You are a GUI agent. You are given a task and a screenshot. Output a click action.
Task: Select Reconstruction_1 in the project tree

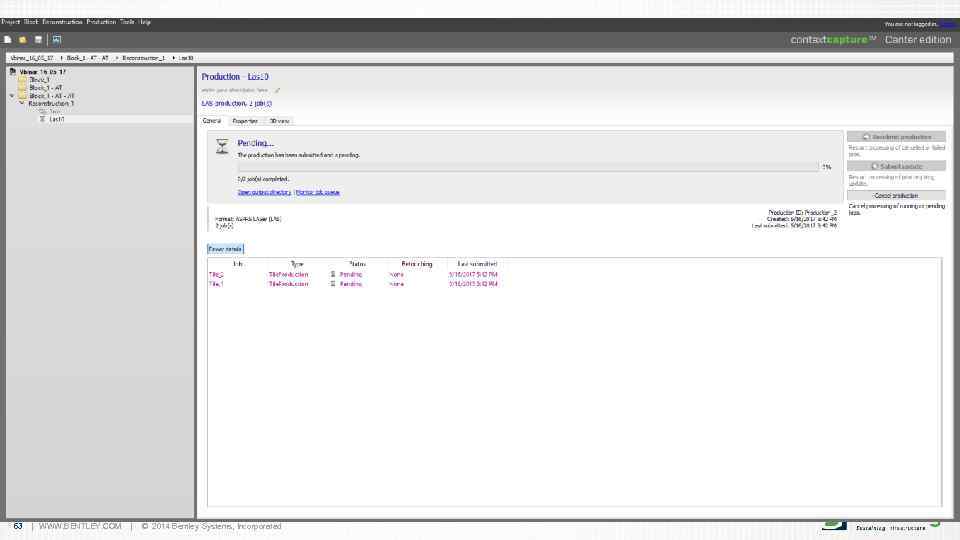point(51,103)
